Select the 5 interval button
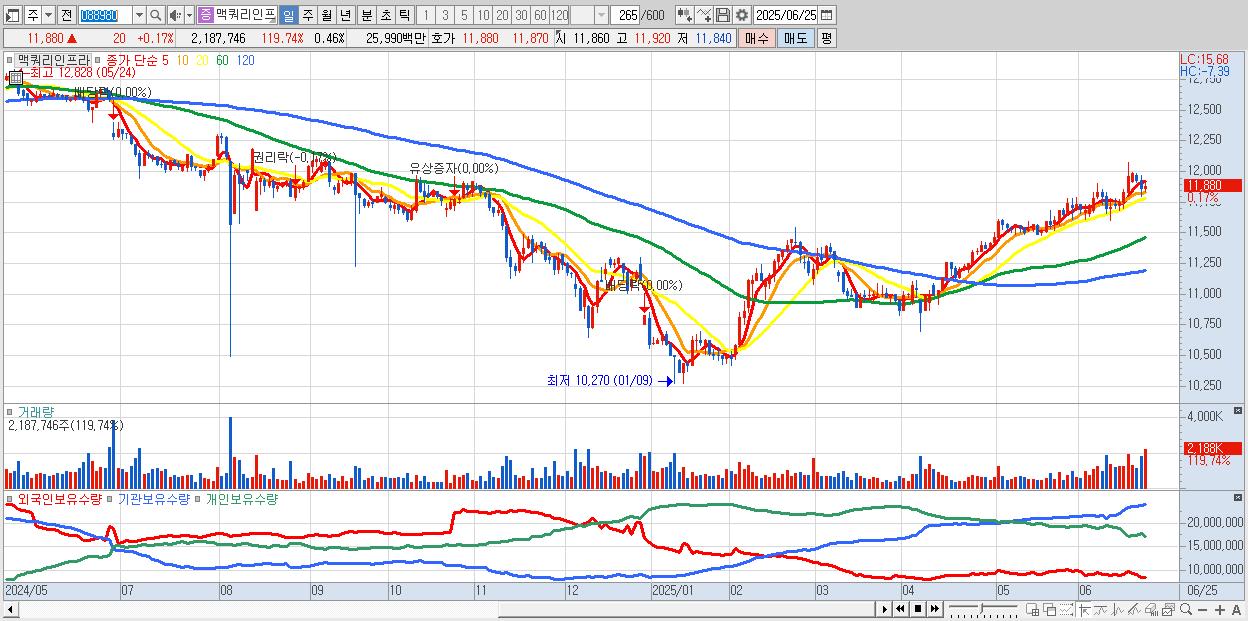This screenshot has height=621, width=1248. (x=464, y=15)
